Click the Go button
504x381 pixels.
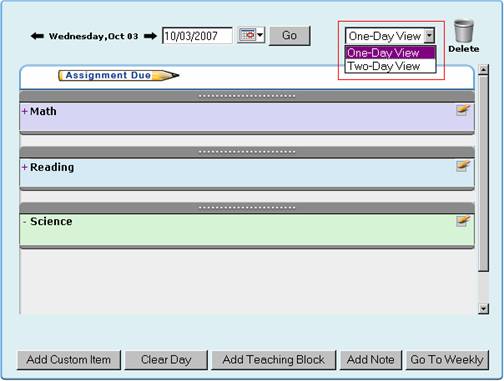[290, 35]
